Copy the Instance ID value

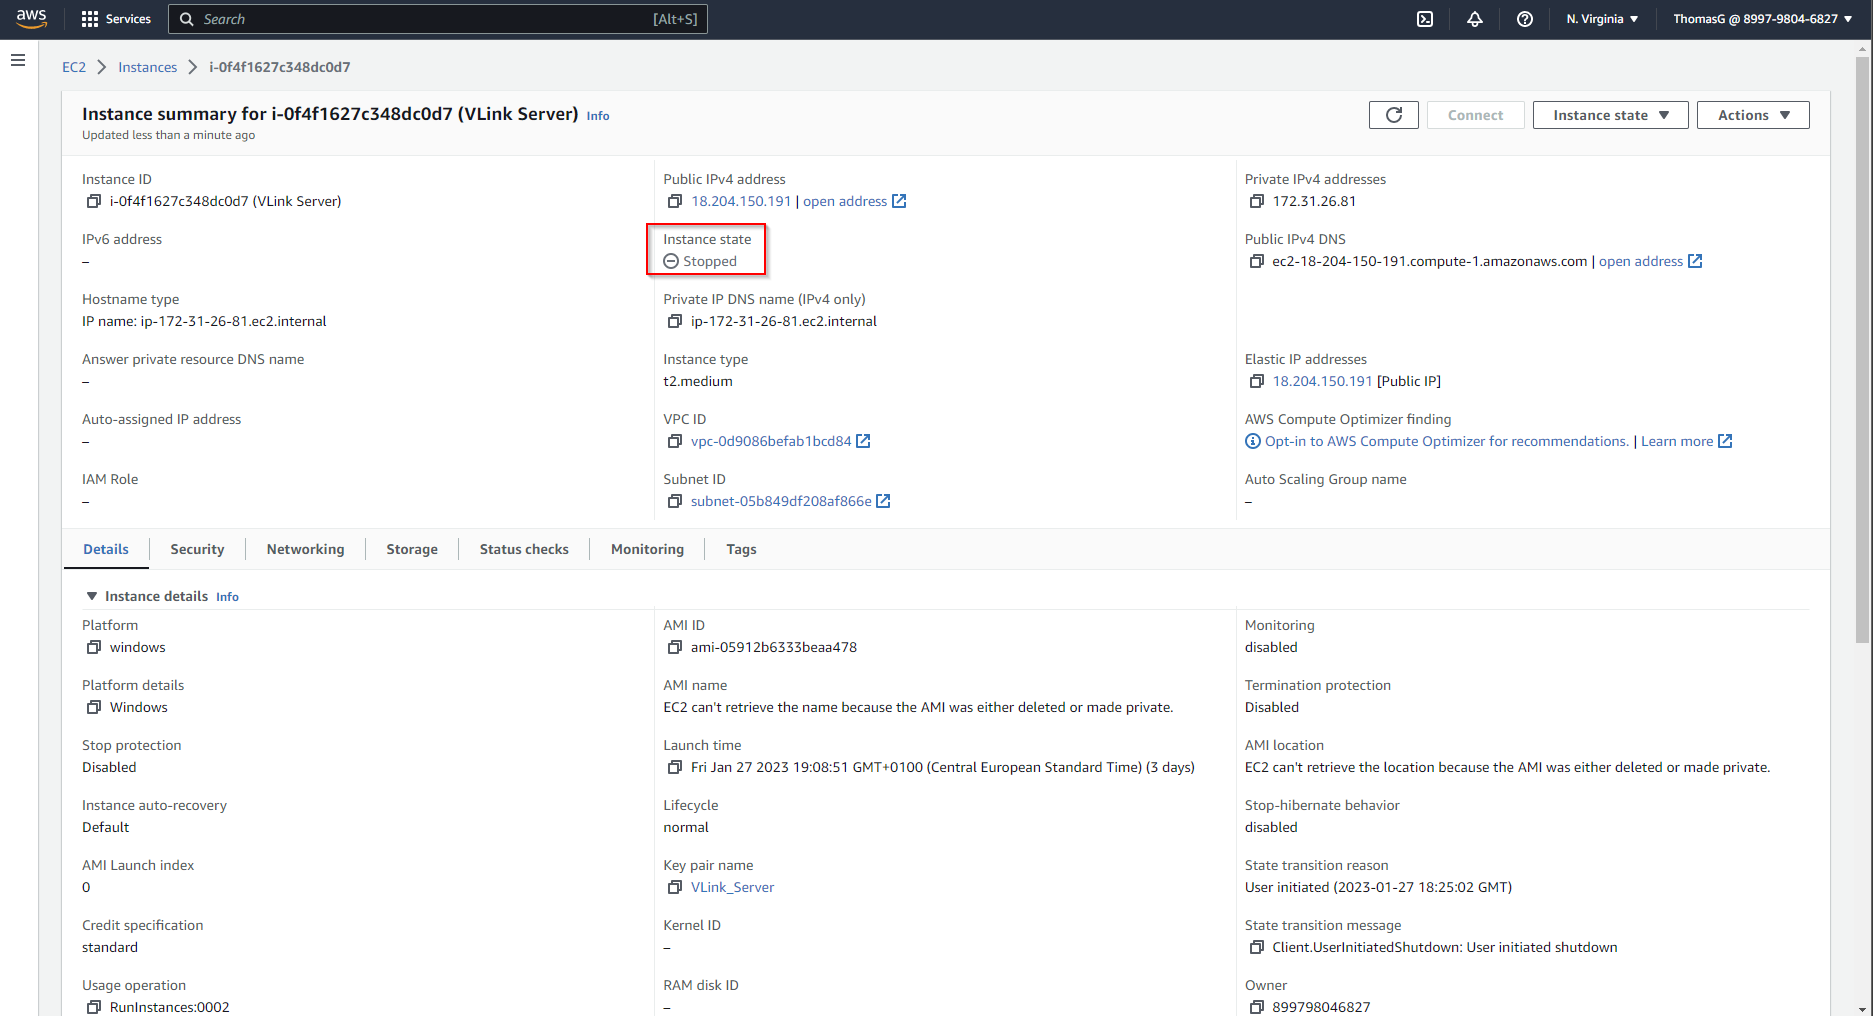click(94, 201)
